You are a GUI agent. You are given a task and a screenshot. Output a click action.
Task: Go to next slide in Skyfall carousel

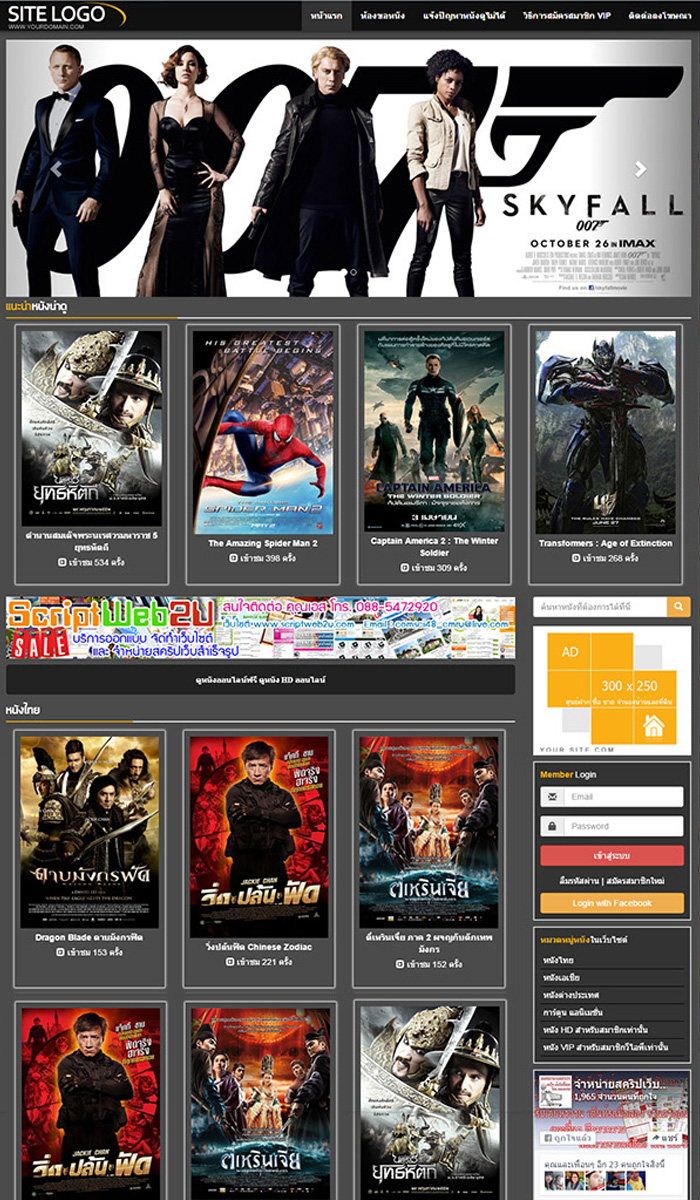(640, 170)
